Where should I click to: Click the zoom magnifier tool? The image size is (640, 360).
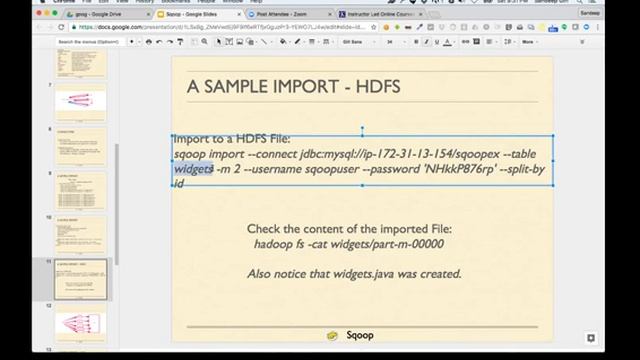204,42
